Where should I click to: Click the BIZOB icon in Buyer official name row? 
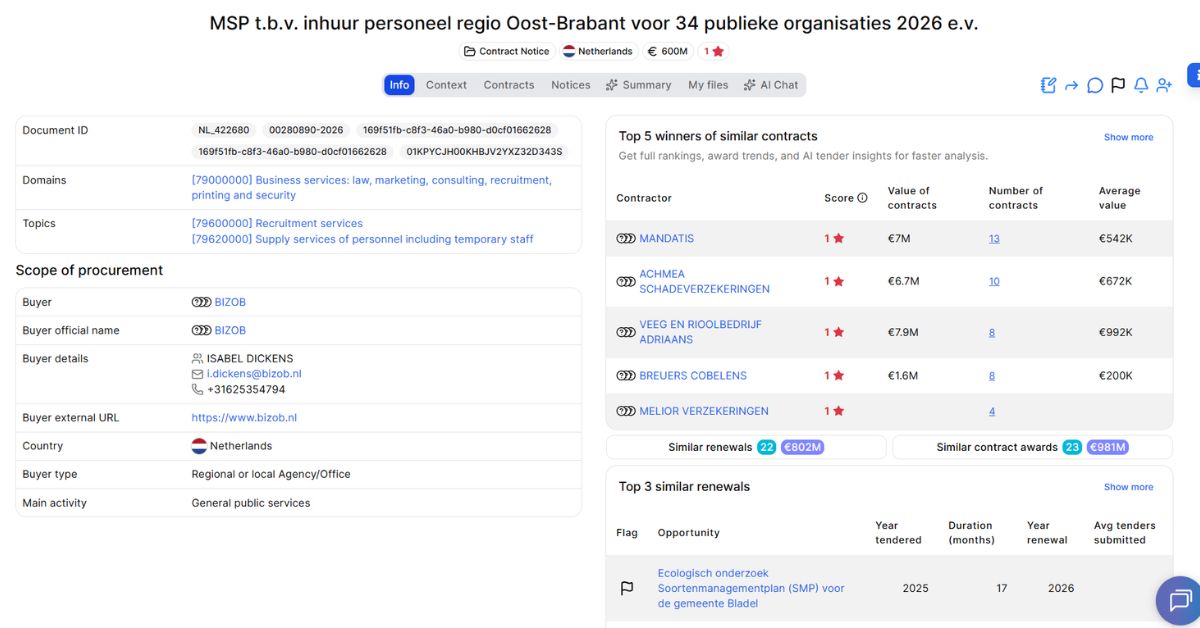click(x=201, y=330)
